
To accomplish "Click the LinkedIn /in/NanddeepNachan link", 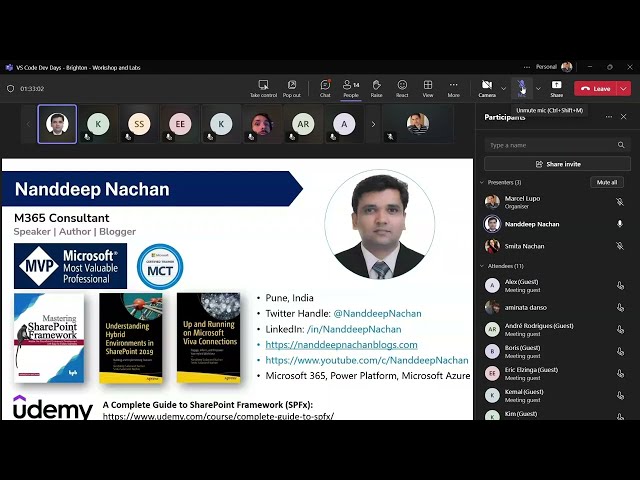I will pos(354,329).
